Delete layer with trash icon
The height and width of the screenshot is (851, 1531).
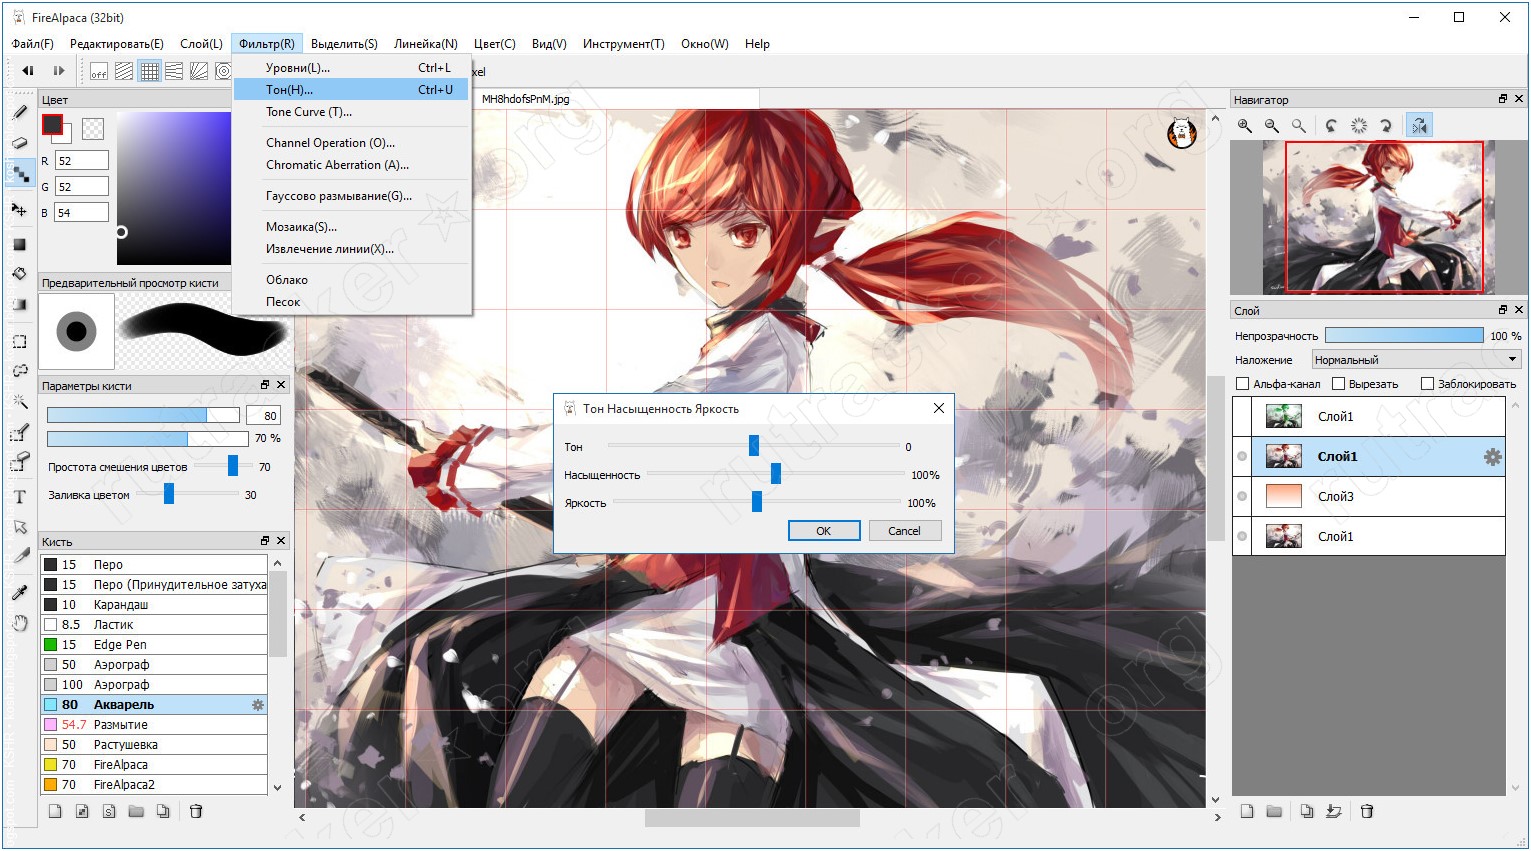[x=1367, y=811]
